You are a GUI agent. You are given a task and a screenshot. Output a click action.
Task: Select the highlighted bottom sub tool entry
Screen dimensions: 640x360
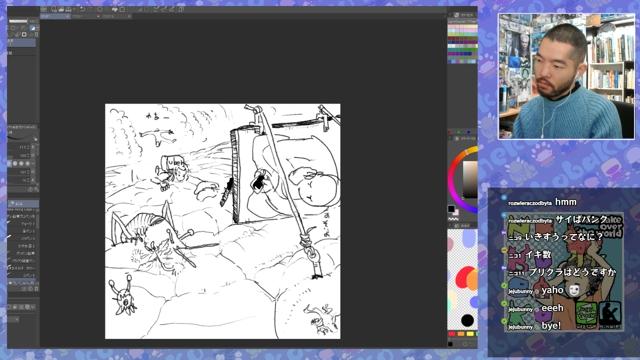(x=23, y=282)
